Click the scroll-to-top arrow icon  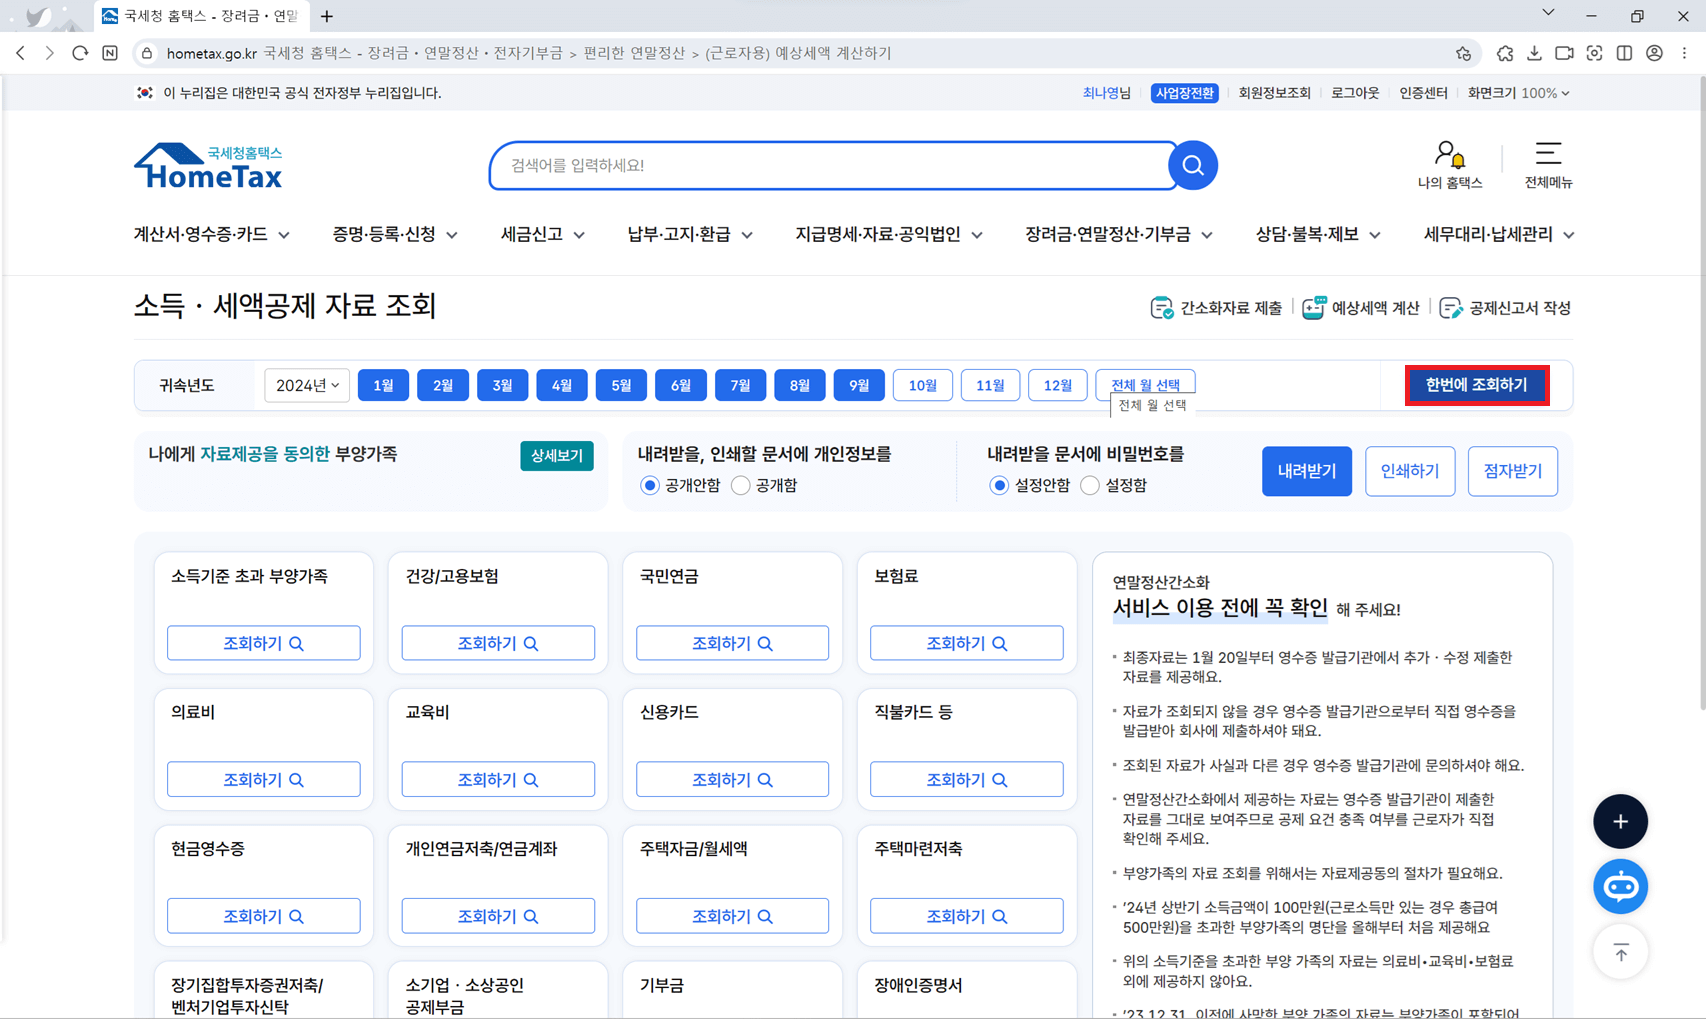tap(1620, 952)
